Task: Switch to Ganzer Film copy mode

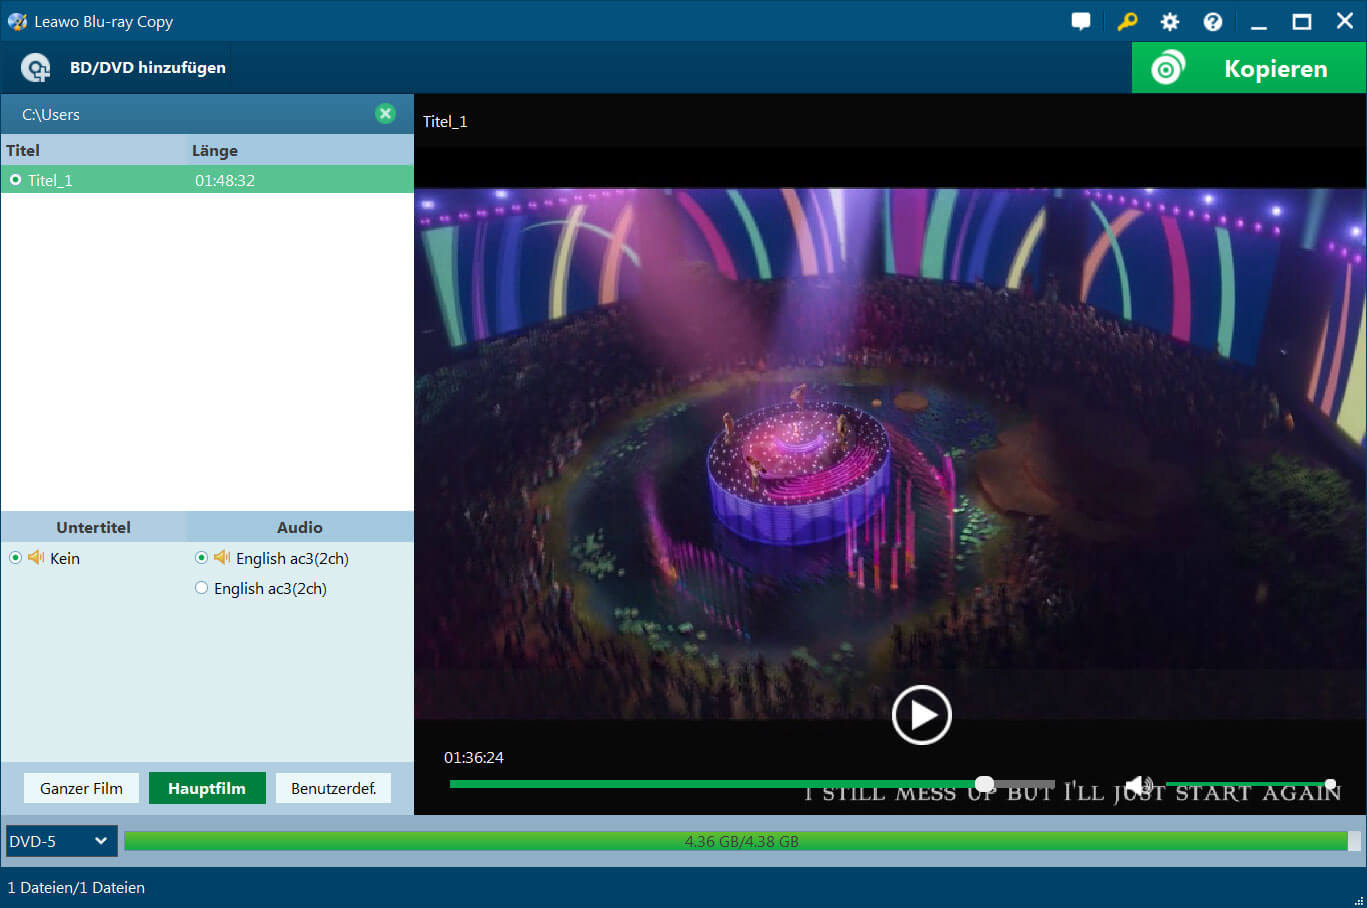Action: click(x=81, y=788)
